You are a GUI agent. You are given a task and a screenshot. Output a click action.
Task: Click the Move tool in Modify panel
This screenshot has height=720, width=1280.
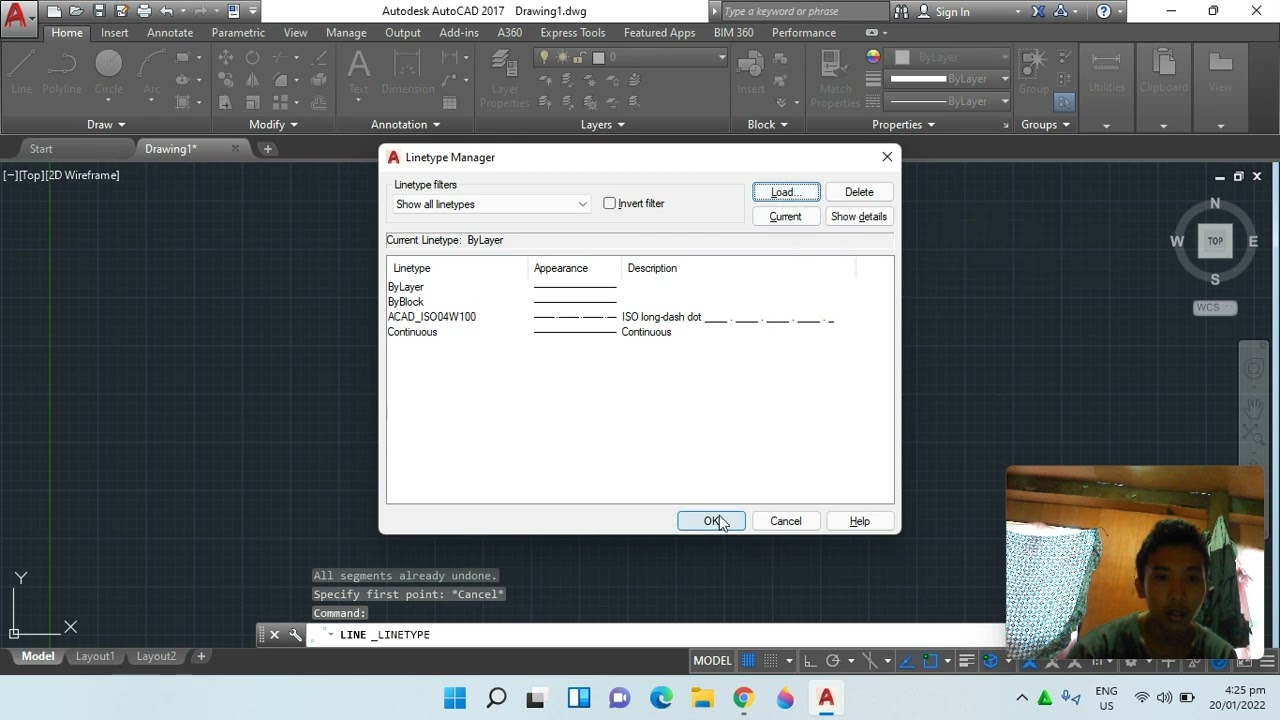226,57
